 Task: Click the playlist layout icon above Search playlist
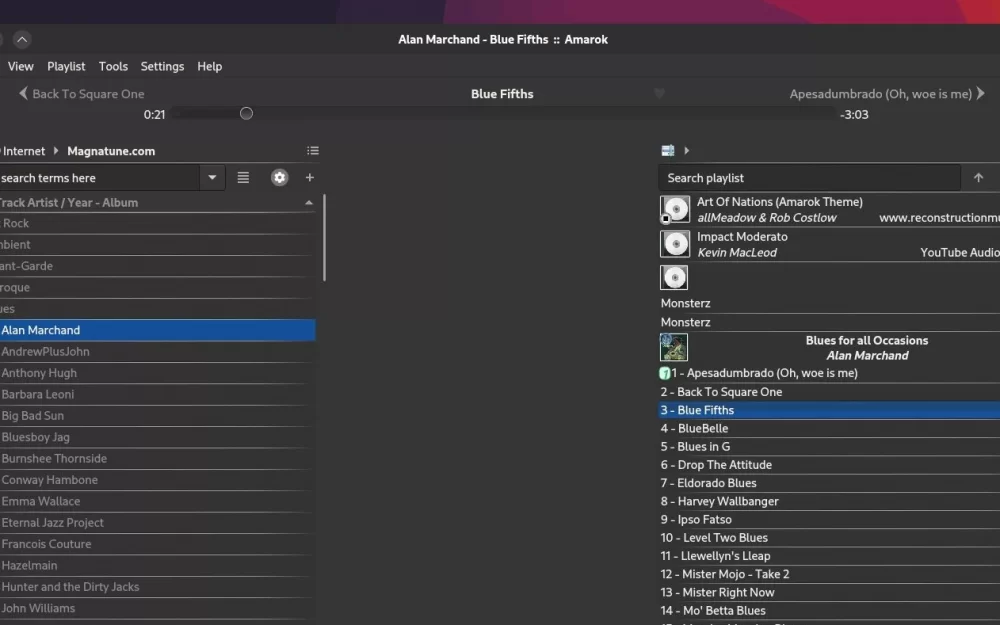(666, 150)
